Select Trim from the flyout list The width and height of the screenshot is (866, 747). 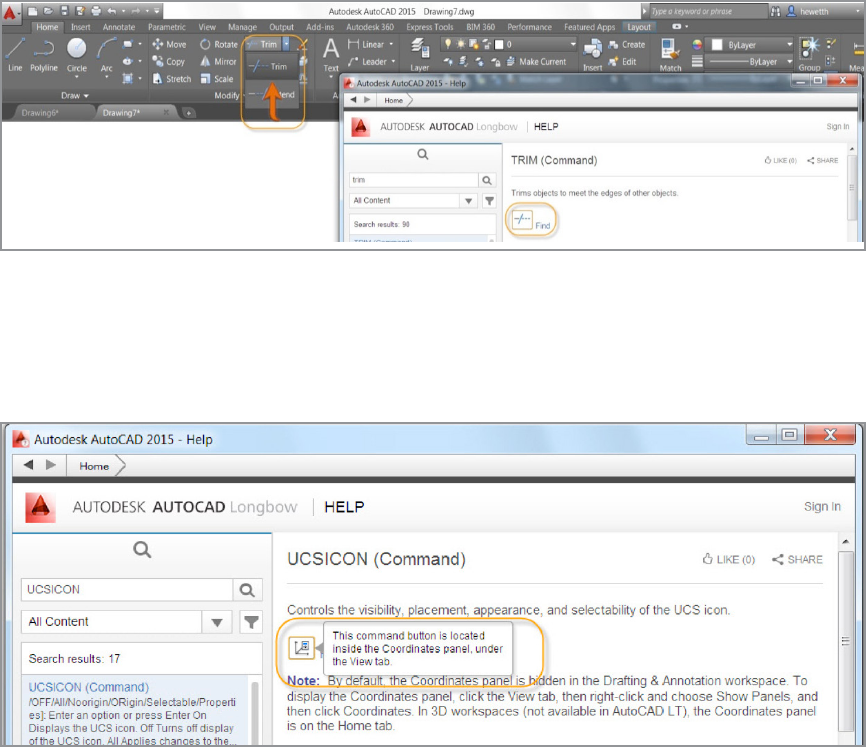pyautogui.click(x=271, y=67)
